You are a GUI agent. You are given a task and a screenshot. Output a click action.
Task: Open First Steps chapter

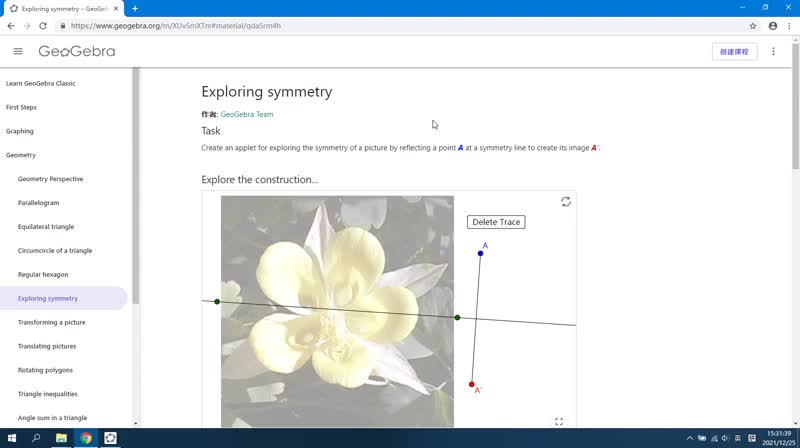pyautogui.click(x=21, y=107)
